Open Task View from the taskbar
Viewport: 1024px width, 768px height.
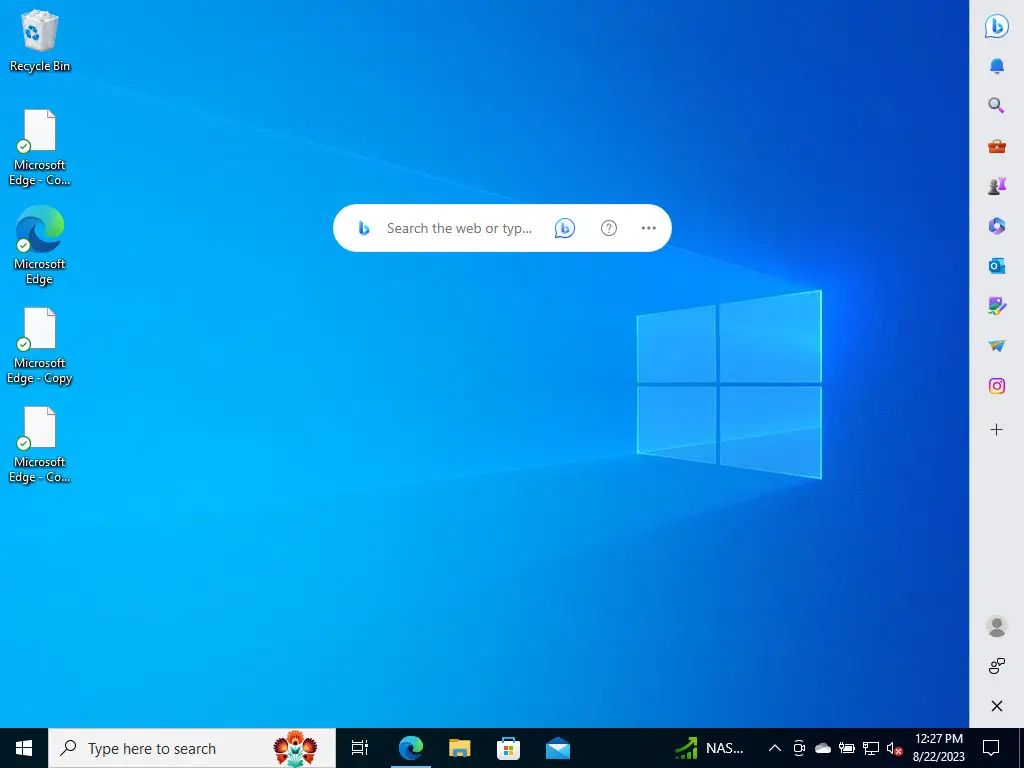coord(360,748)
